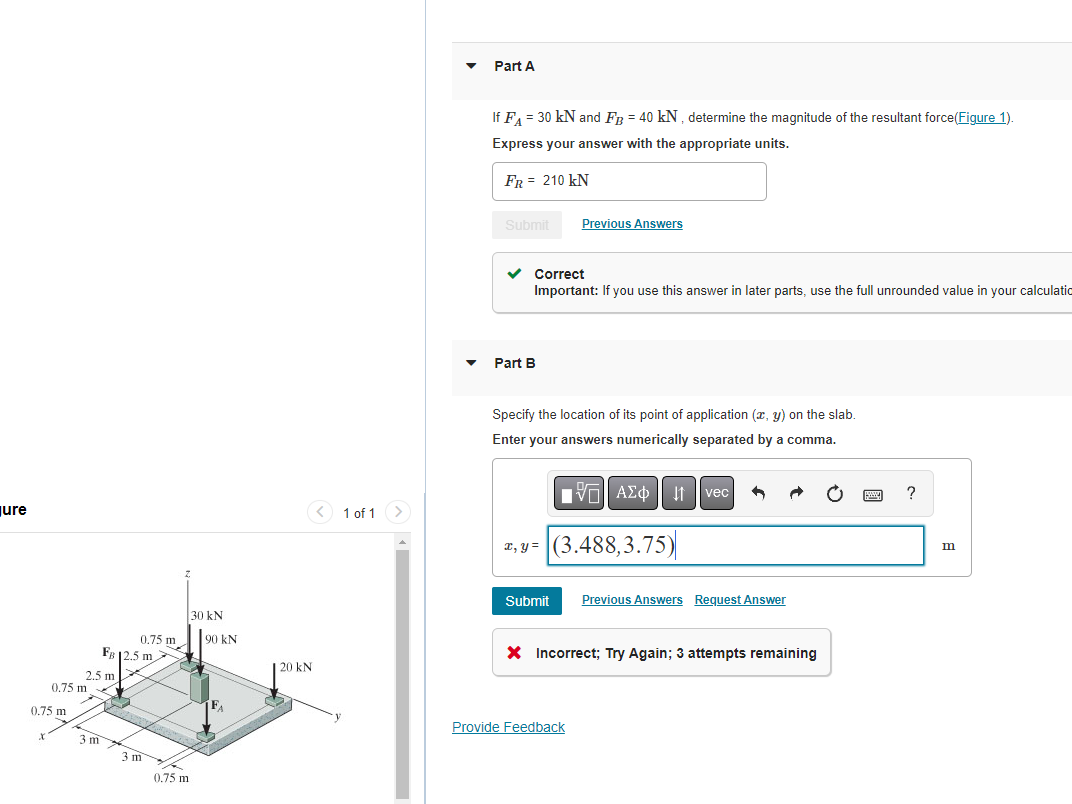Click next figure navigation arrow
Screen dimensions: 1072x804
pyautogui.click(x=397, y=511)
